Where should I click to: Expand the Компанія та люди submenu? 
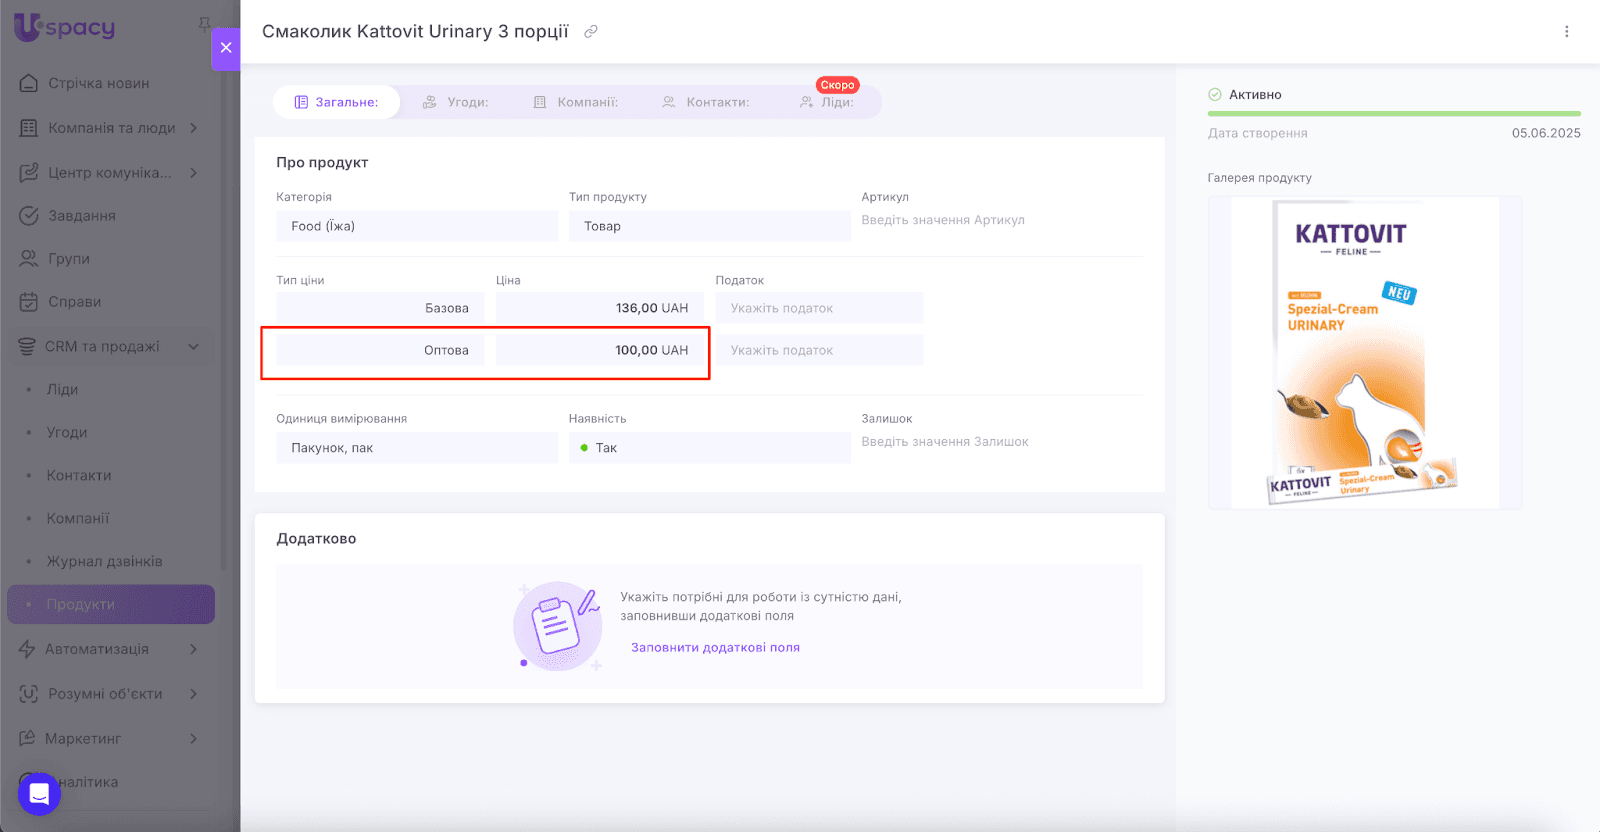(x=193, y=128)
